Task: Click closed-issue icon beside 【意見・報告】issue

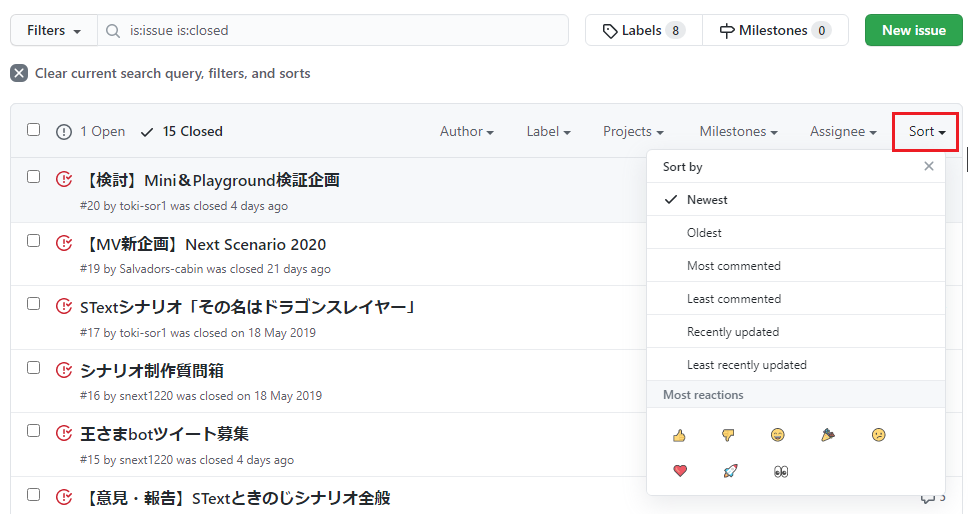Action: (64, 497)
